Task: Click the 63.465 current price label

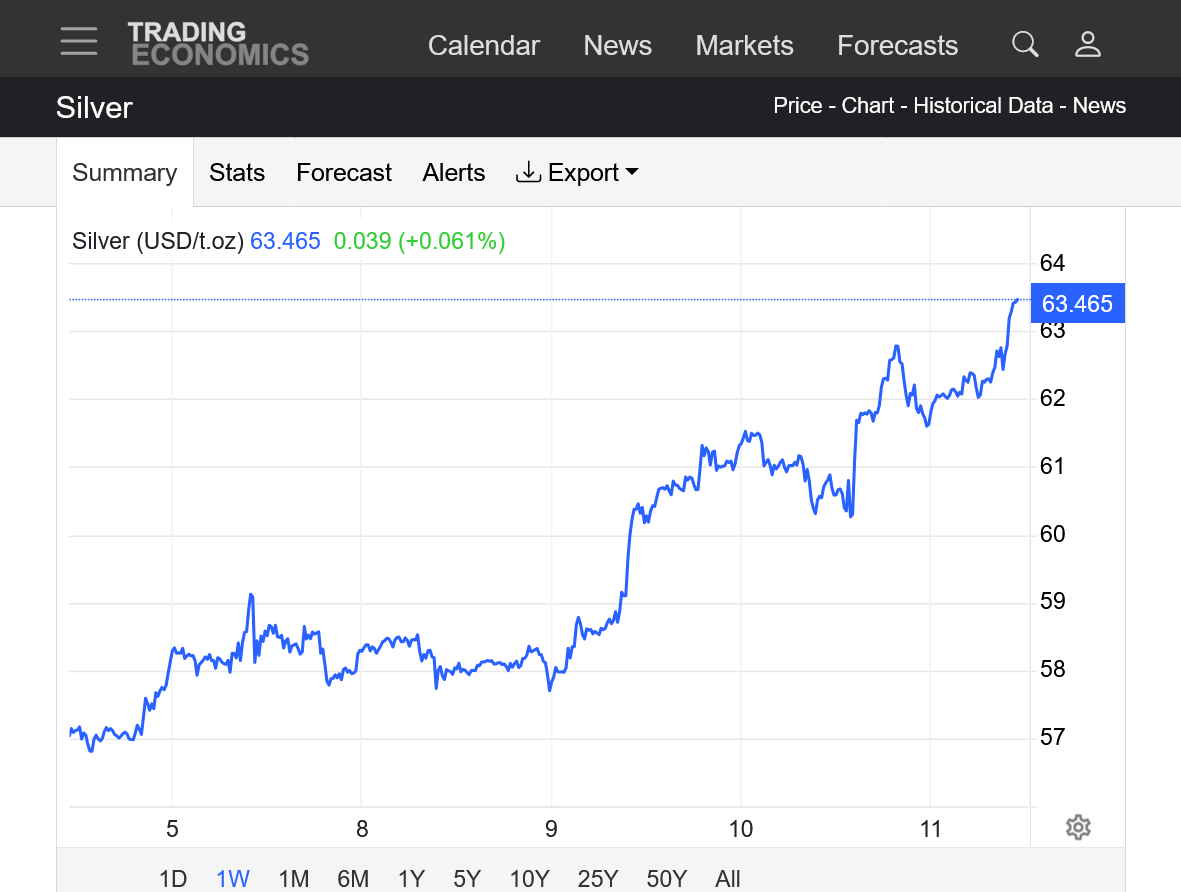Action: click(x=1077, y=303)
